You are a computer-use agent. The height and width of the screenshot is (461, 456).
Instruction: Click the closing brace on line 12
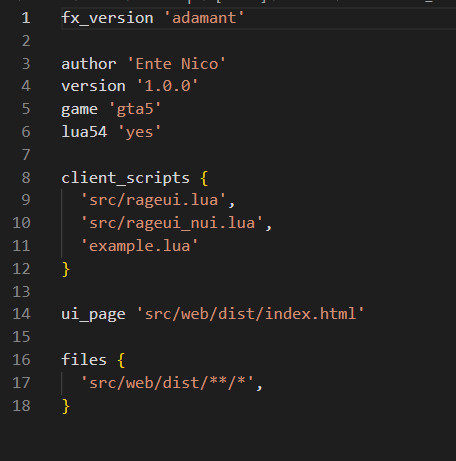(66, 269)
